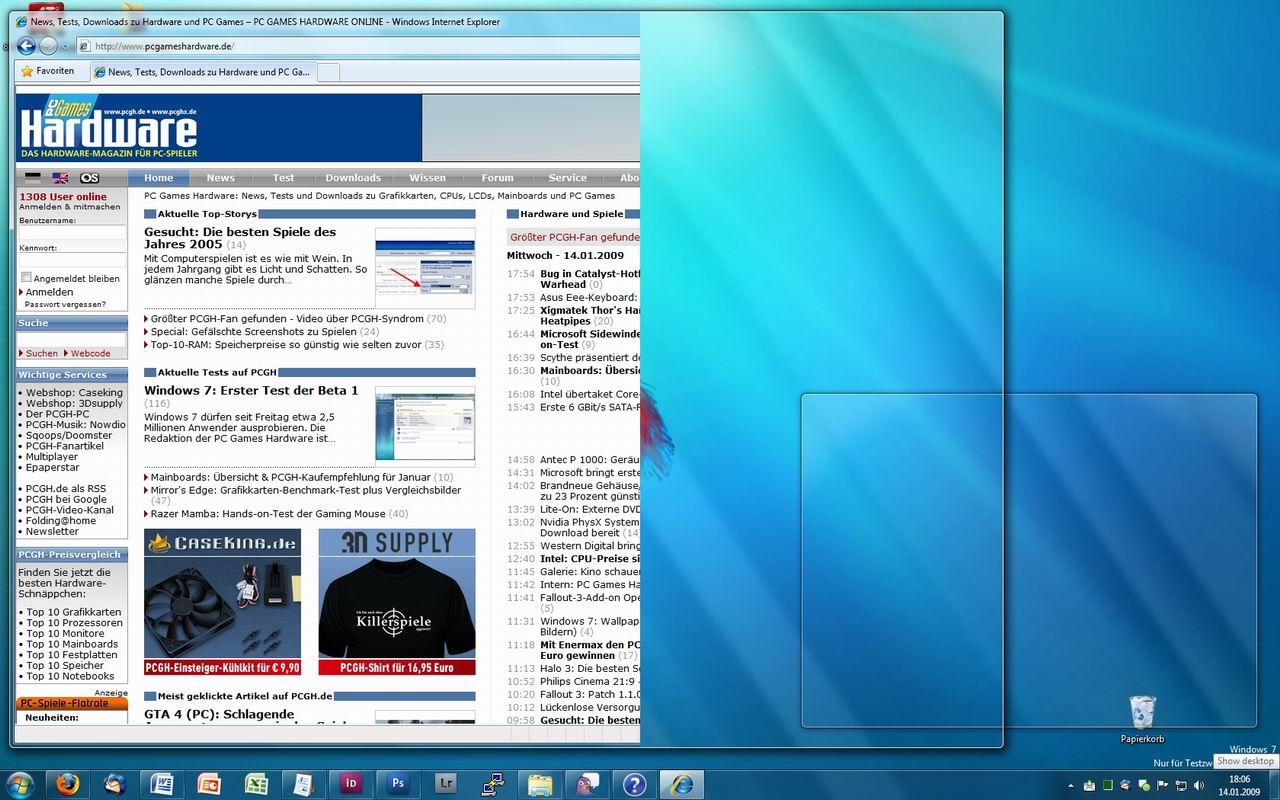Image resolution: width=1280 pixels, height=800 pixels.
Task: Open 'Top 10 Grafikkarten' price comparison link
Action: (x=73, y=612)
